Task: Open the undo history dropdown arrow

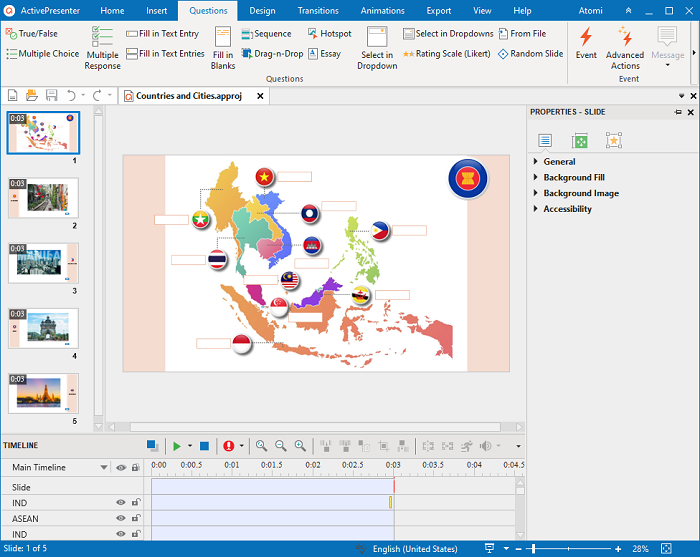Action: (x=83, y=95)
